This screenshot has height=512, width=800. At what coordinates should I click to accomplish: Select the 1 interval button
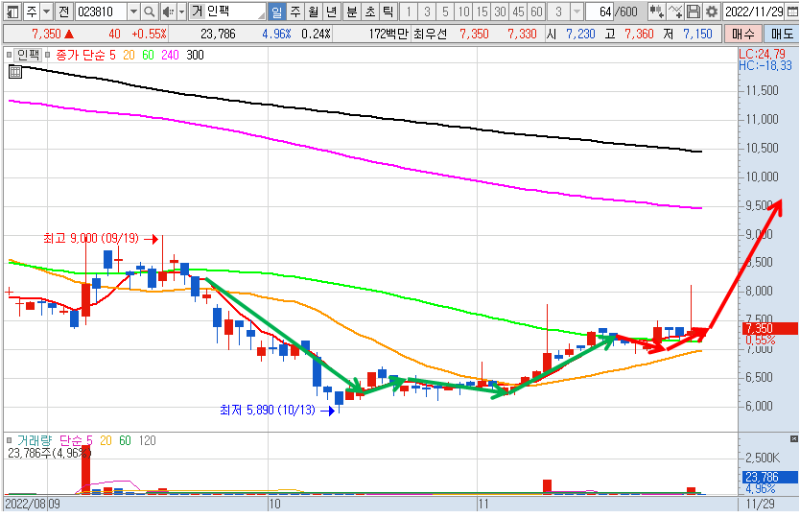(x=409, y=11)
